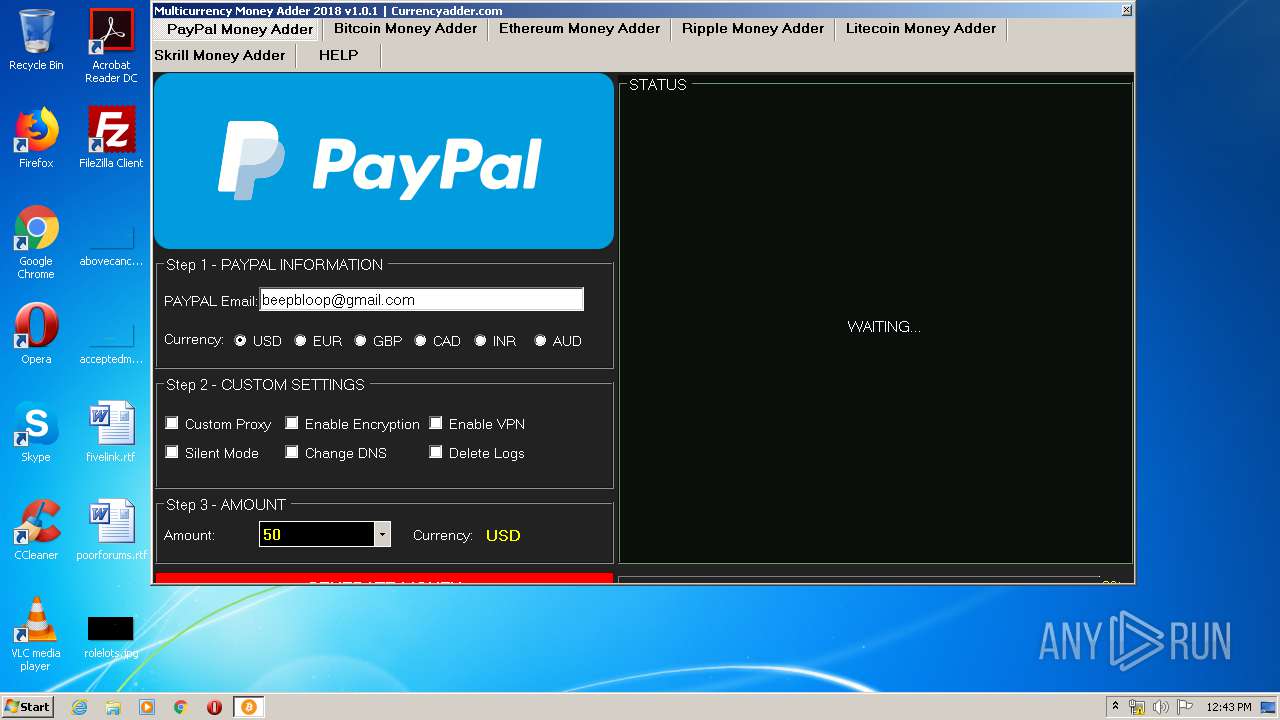Click the progress bar below the status panel

coord(859,580)
